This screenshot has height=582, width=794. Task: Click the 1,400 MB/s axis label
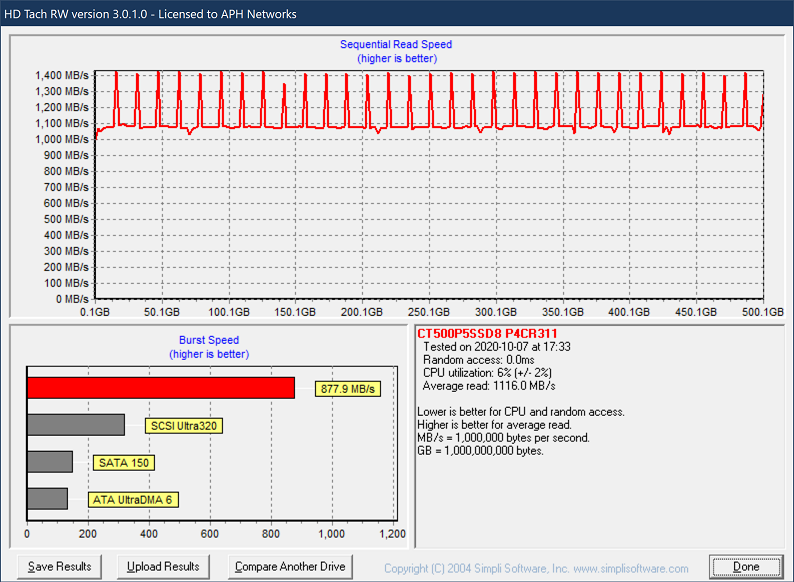tap(62, 75)
